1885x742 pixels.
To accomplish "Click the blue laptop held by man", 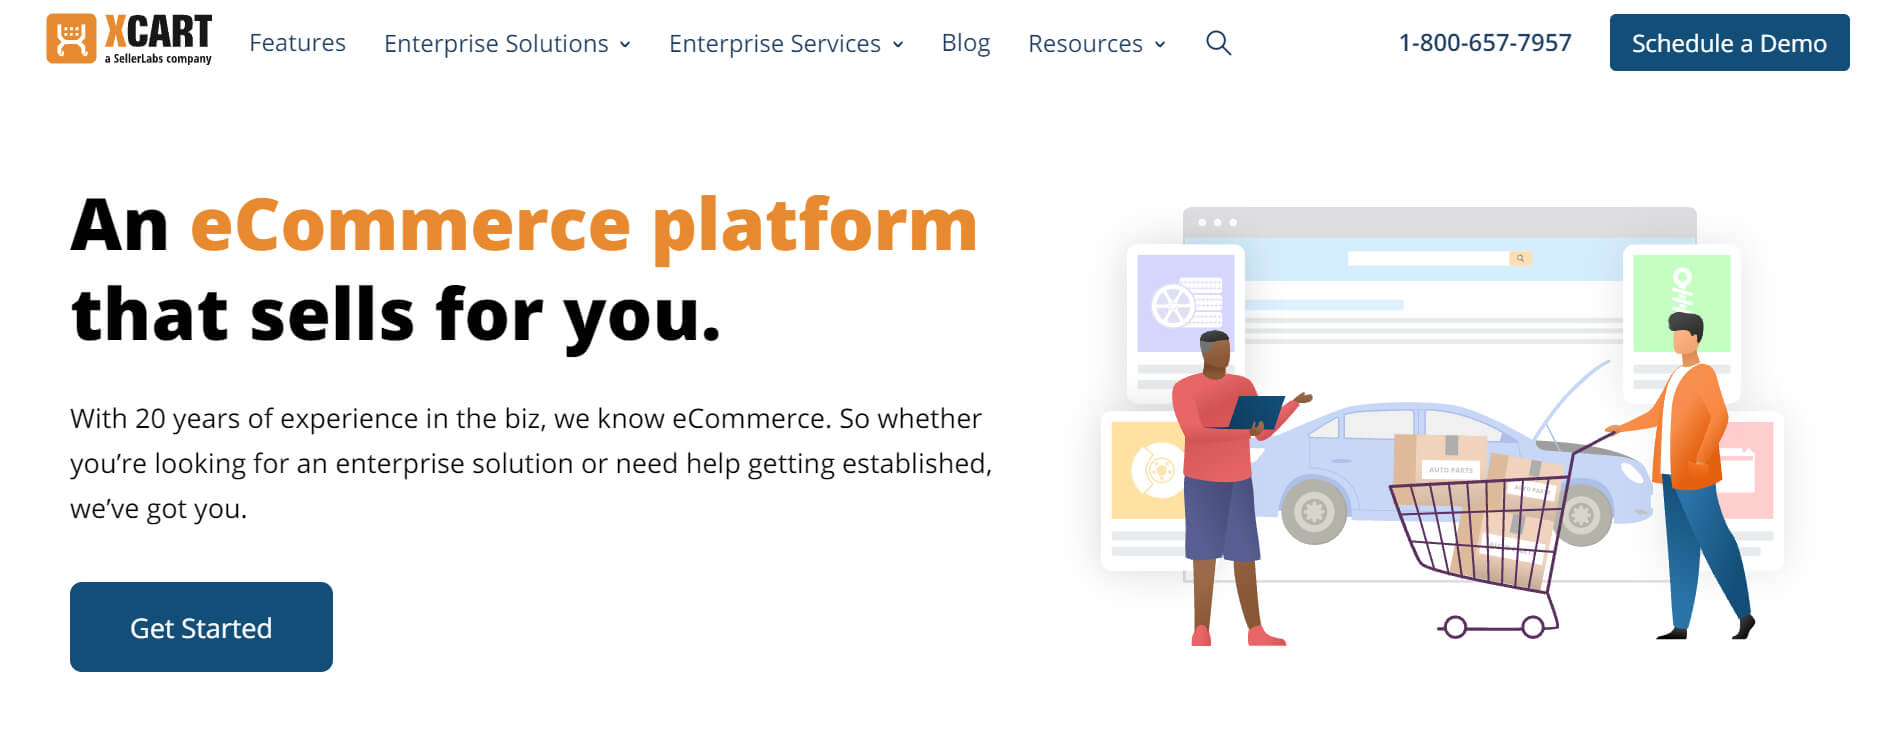I will point(1254,411).
